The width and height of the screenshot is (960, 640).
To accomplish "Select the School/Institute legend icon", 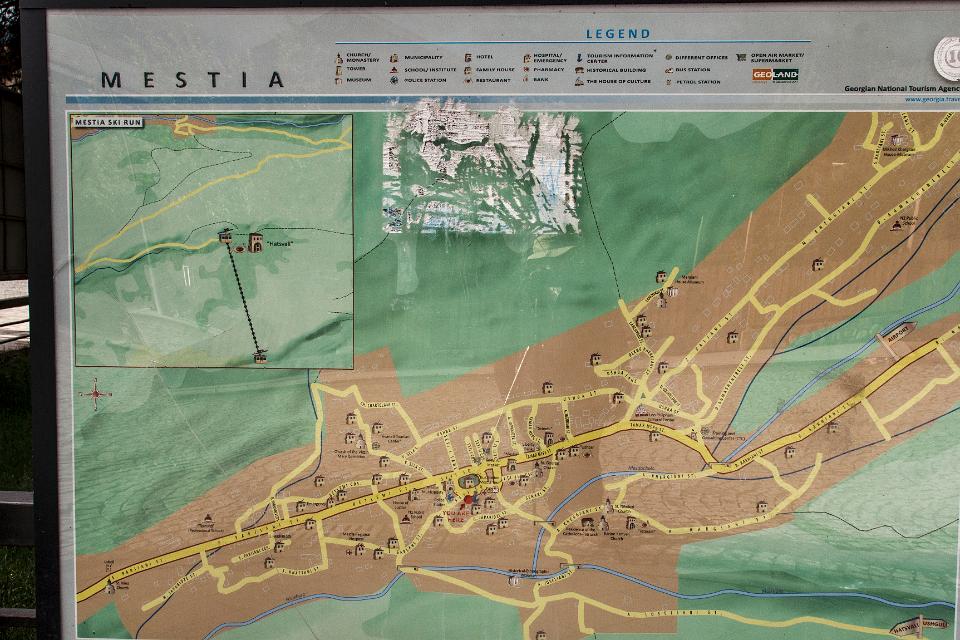I will (394, 70).
